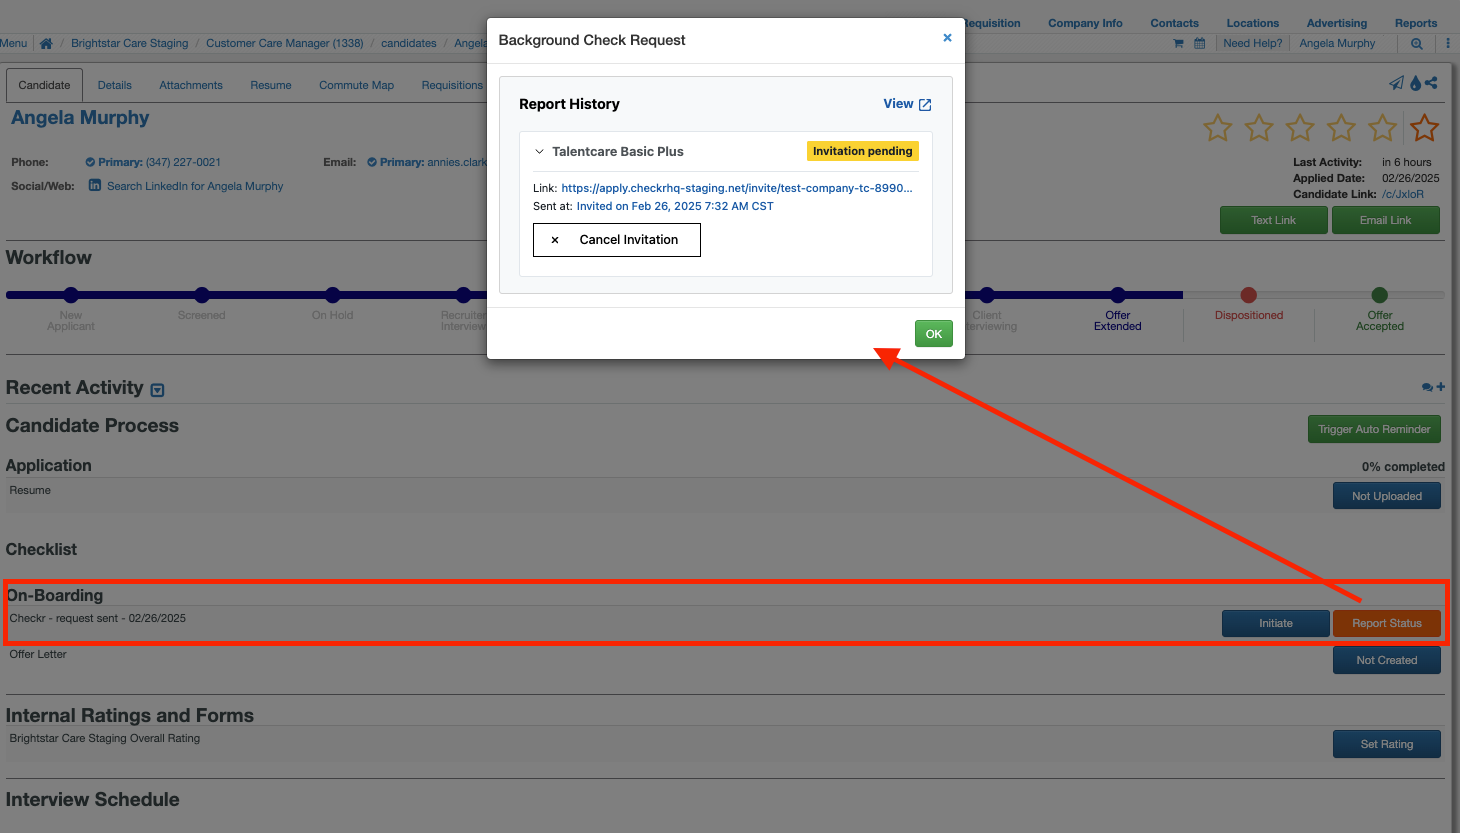Click the home icon in the breadcrumb

point(46,43)
